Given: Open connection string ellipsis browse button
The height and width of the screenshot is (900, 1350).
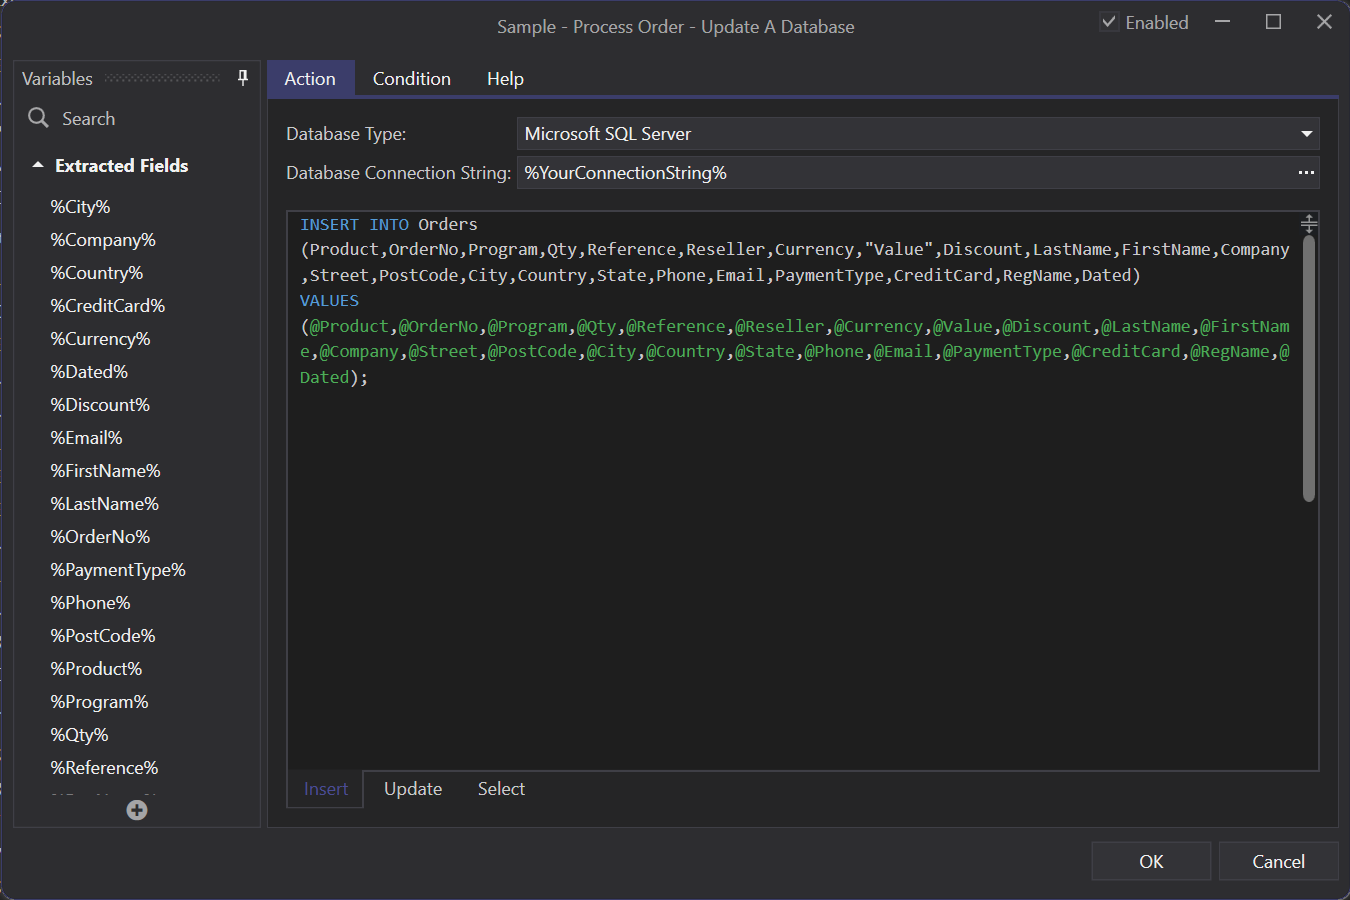Looking at the screenshot, I should point(1306,173).
